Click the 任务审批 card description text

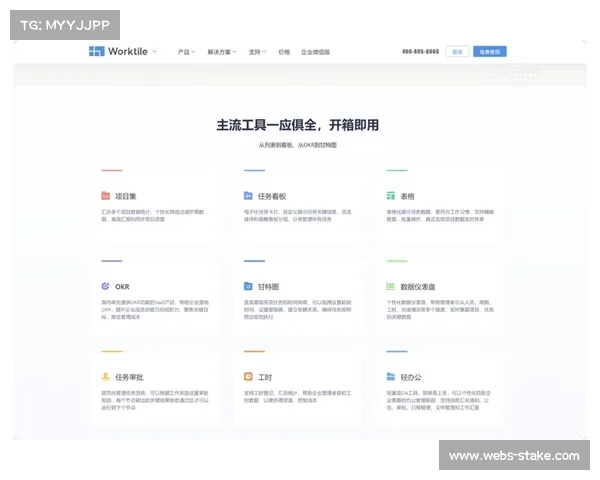(155, 400)
